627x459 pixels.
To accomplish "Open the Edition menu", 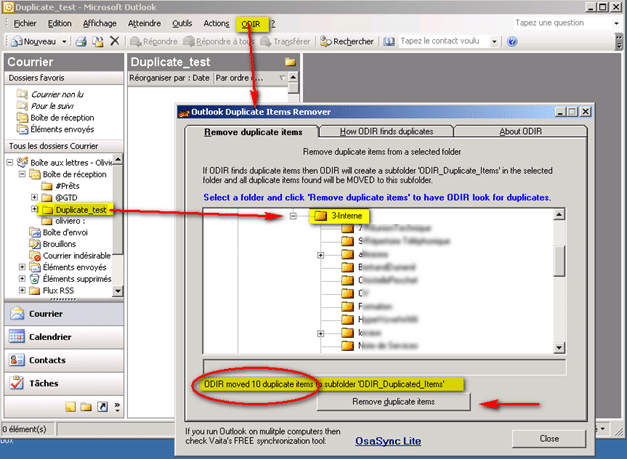I will coord(60,24).
